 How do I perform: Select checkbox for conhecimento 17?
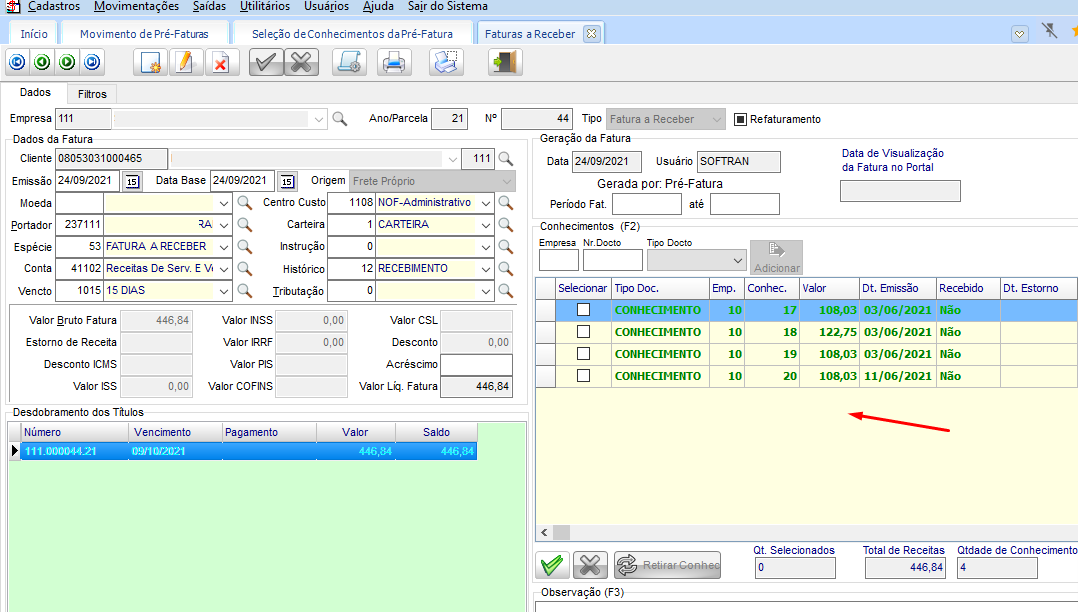[x=583, y=310]
